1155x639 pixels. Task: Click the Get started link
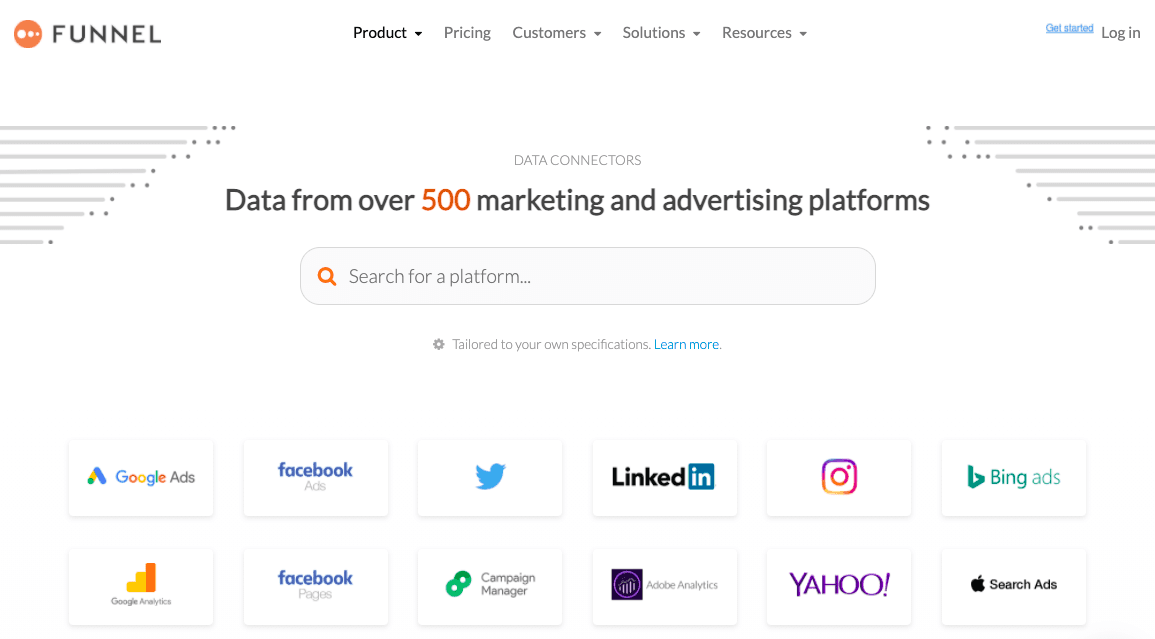click(x=1069, y=27)
